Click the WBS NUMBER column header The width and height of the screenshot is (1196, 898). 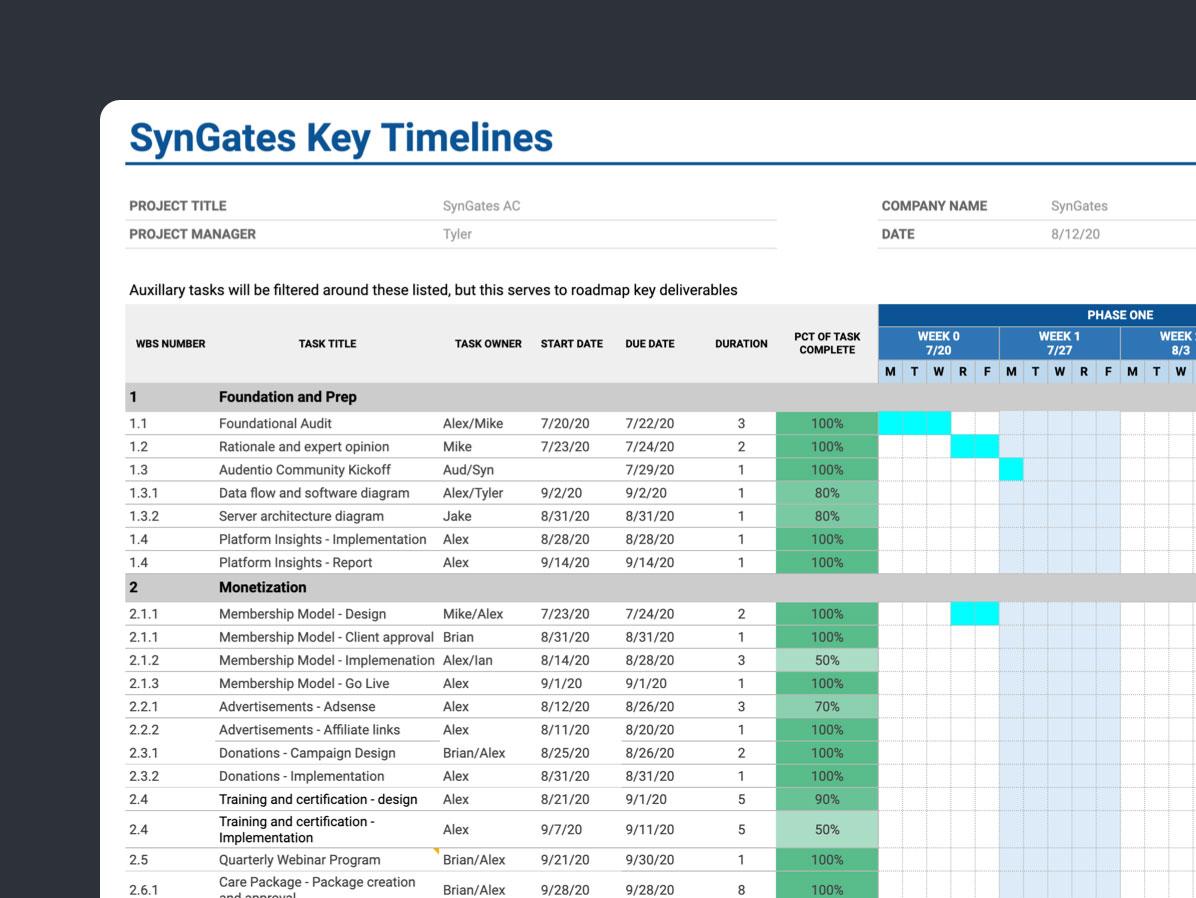[167, 343]
